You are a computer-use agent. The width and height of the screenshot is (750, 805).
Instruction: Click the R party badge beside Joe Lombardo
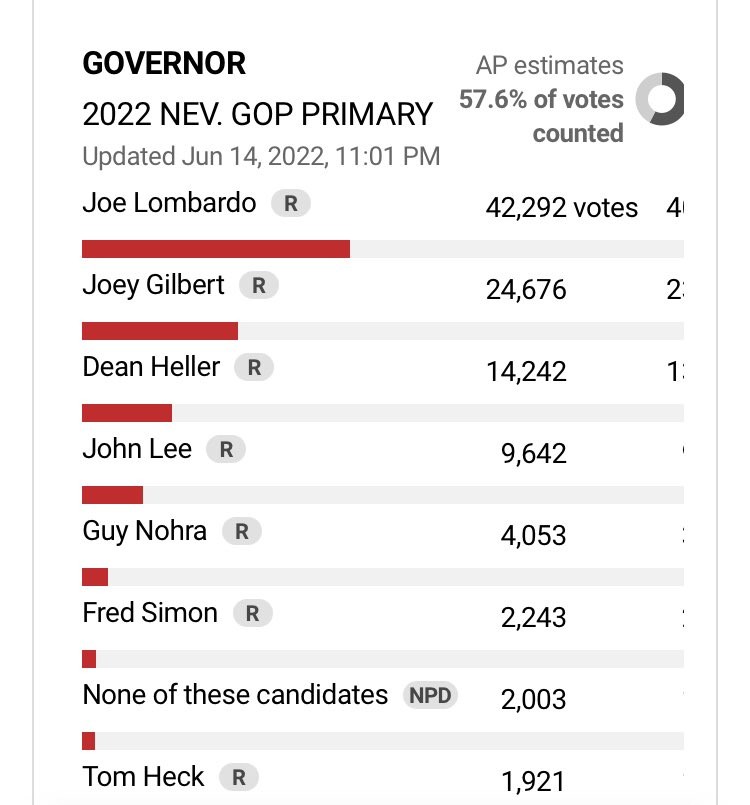[291, 204]
